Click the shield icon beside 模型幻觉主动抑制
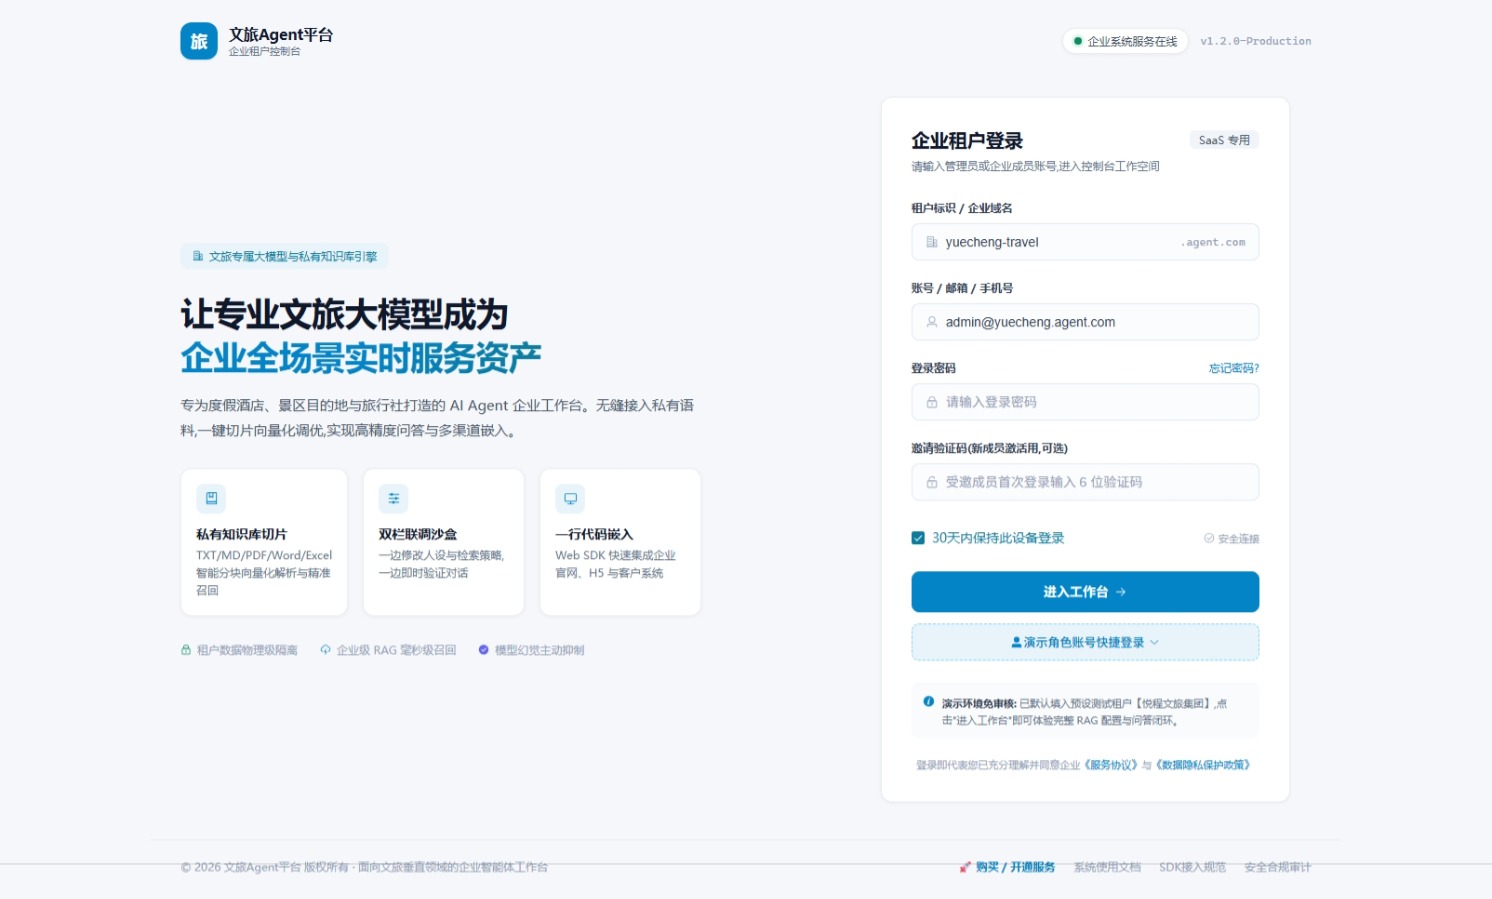1492x899 pixels. [484, 650]
